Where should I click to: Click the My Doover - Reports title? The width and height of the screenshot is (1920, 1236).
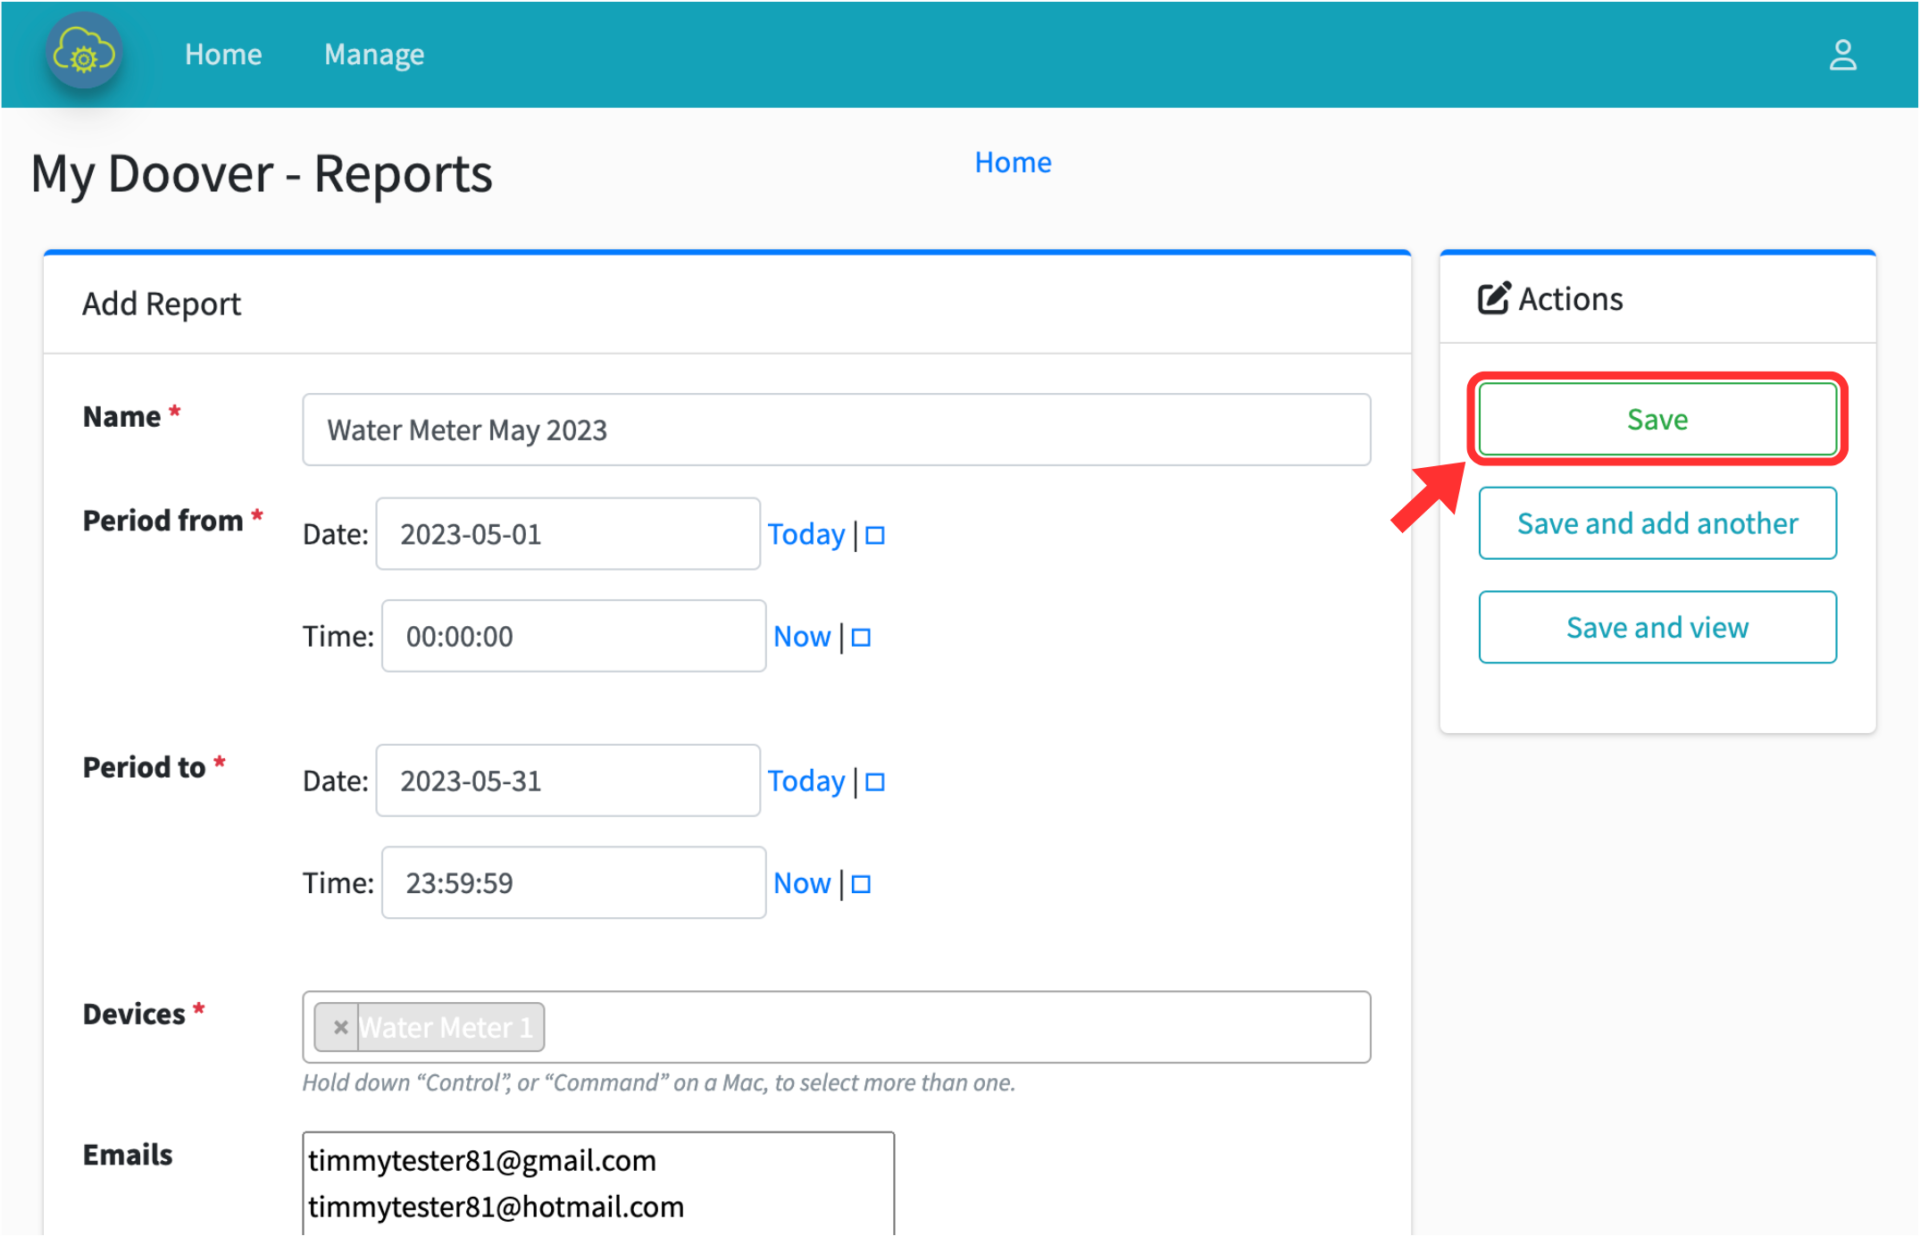tap(262, 174)
